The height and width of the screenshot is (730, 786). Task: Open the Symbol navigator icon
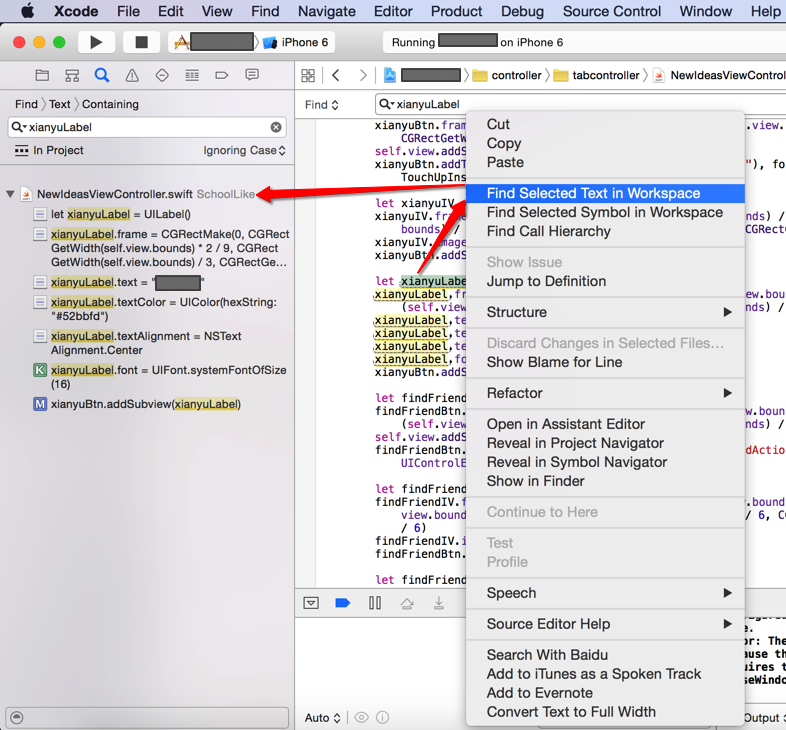[72, 75]
